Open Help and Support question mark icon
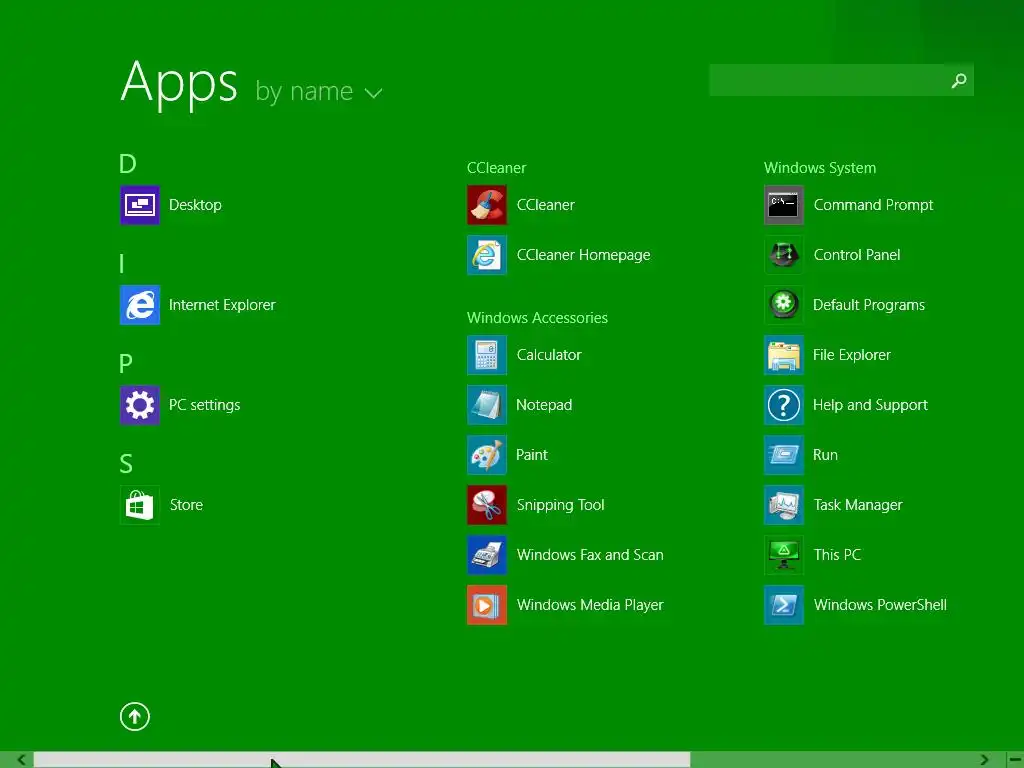This screenshot has height=768, width=1024. point(784,405)
